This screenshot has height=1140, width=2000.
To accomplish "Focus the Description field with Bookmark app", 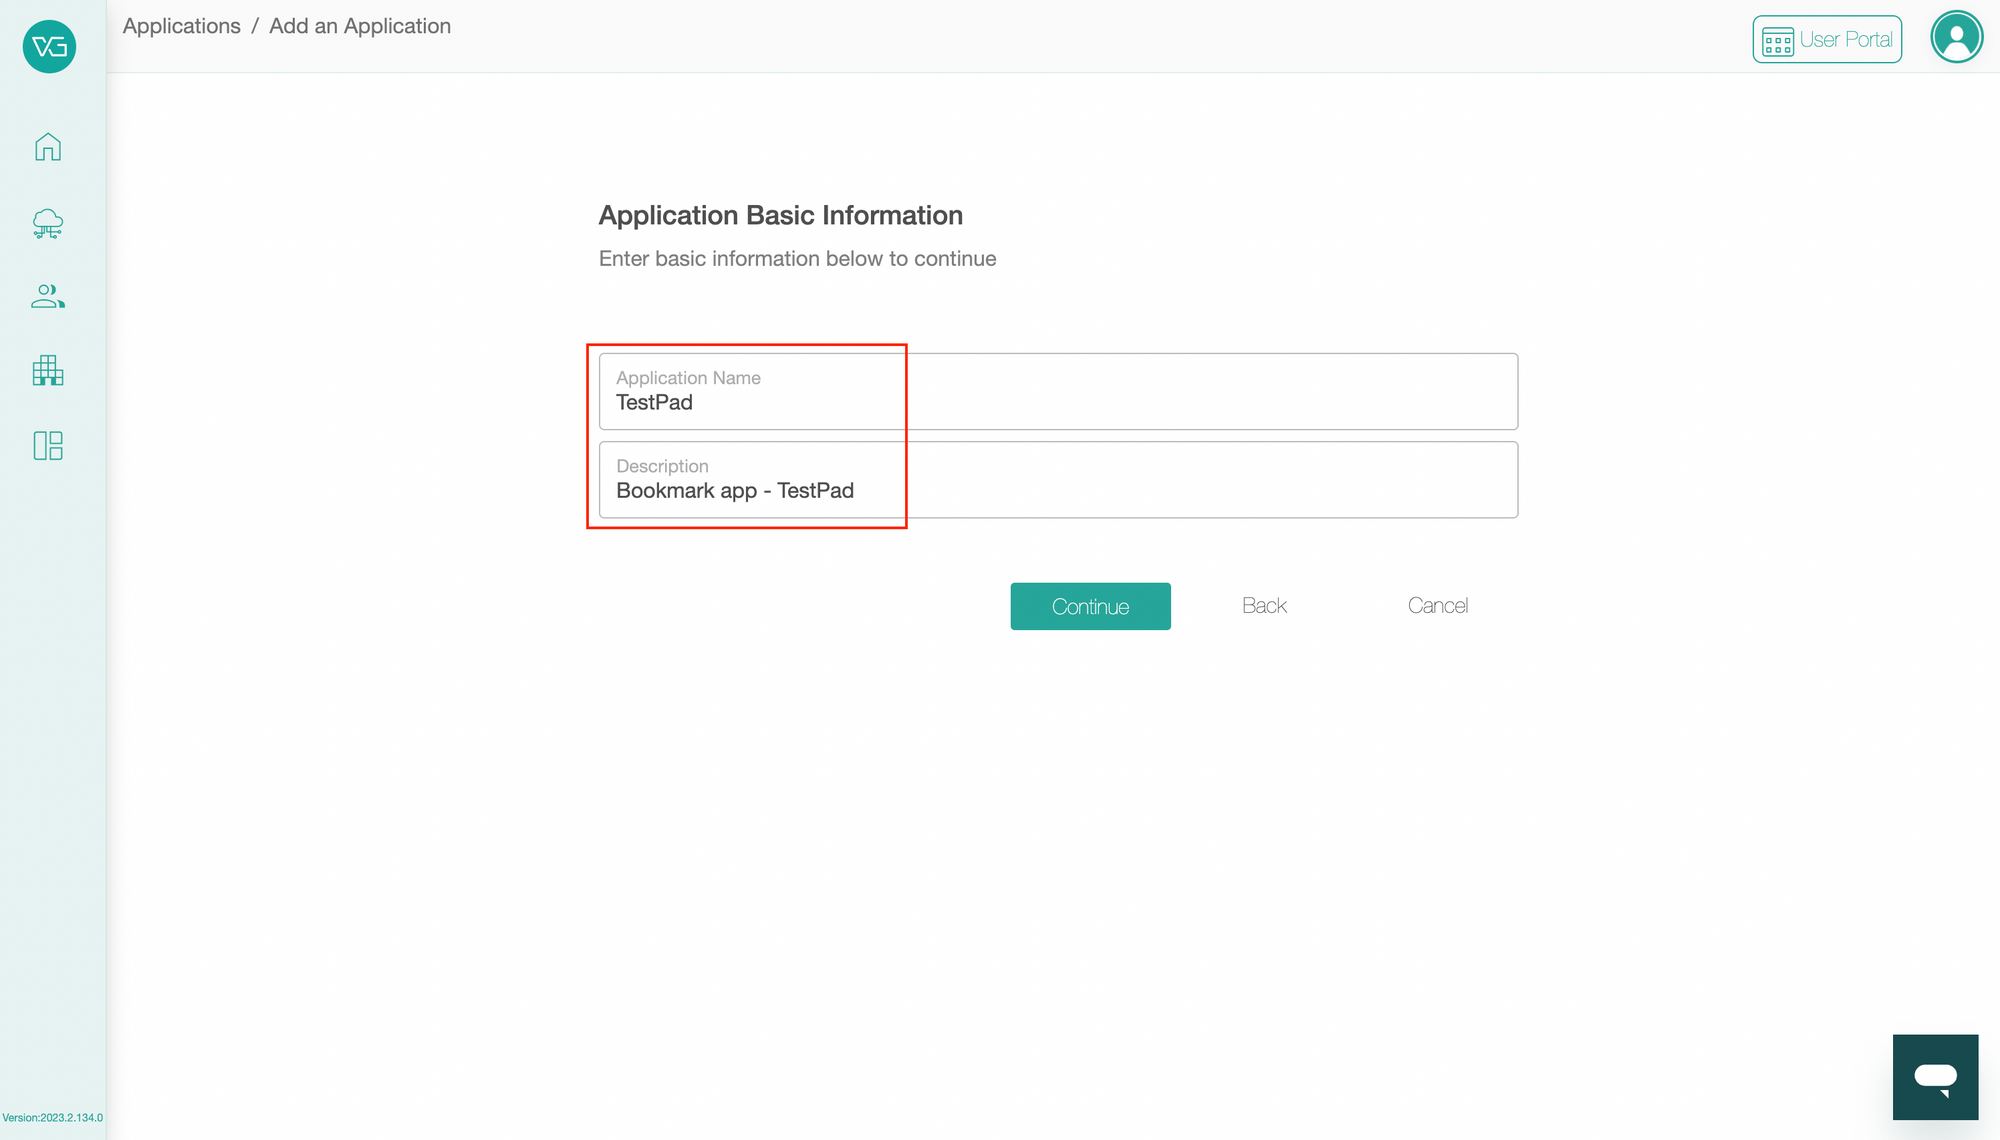I will tap(1058, 479).
